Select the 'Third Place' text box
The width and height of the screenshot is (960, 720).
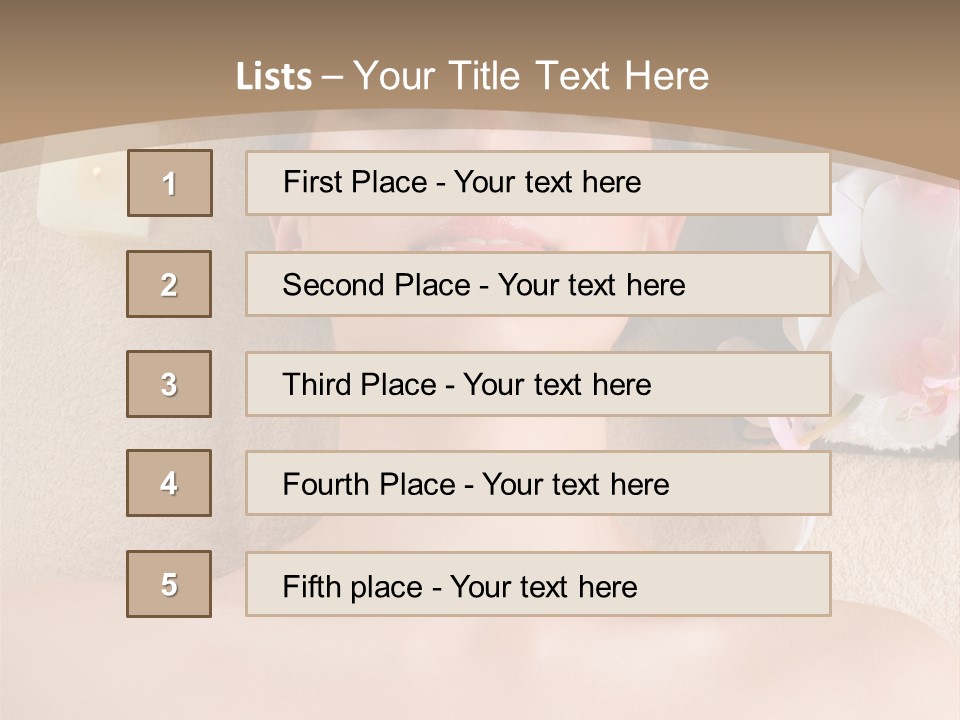[538, 384]
